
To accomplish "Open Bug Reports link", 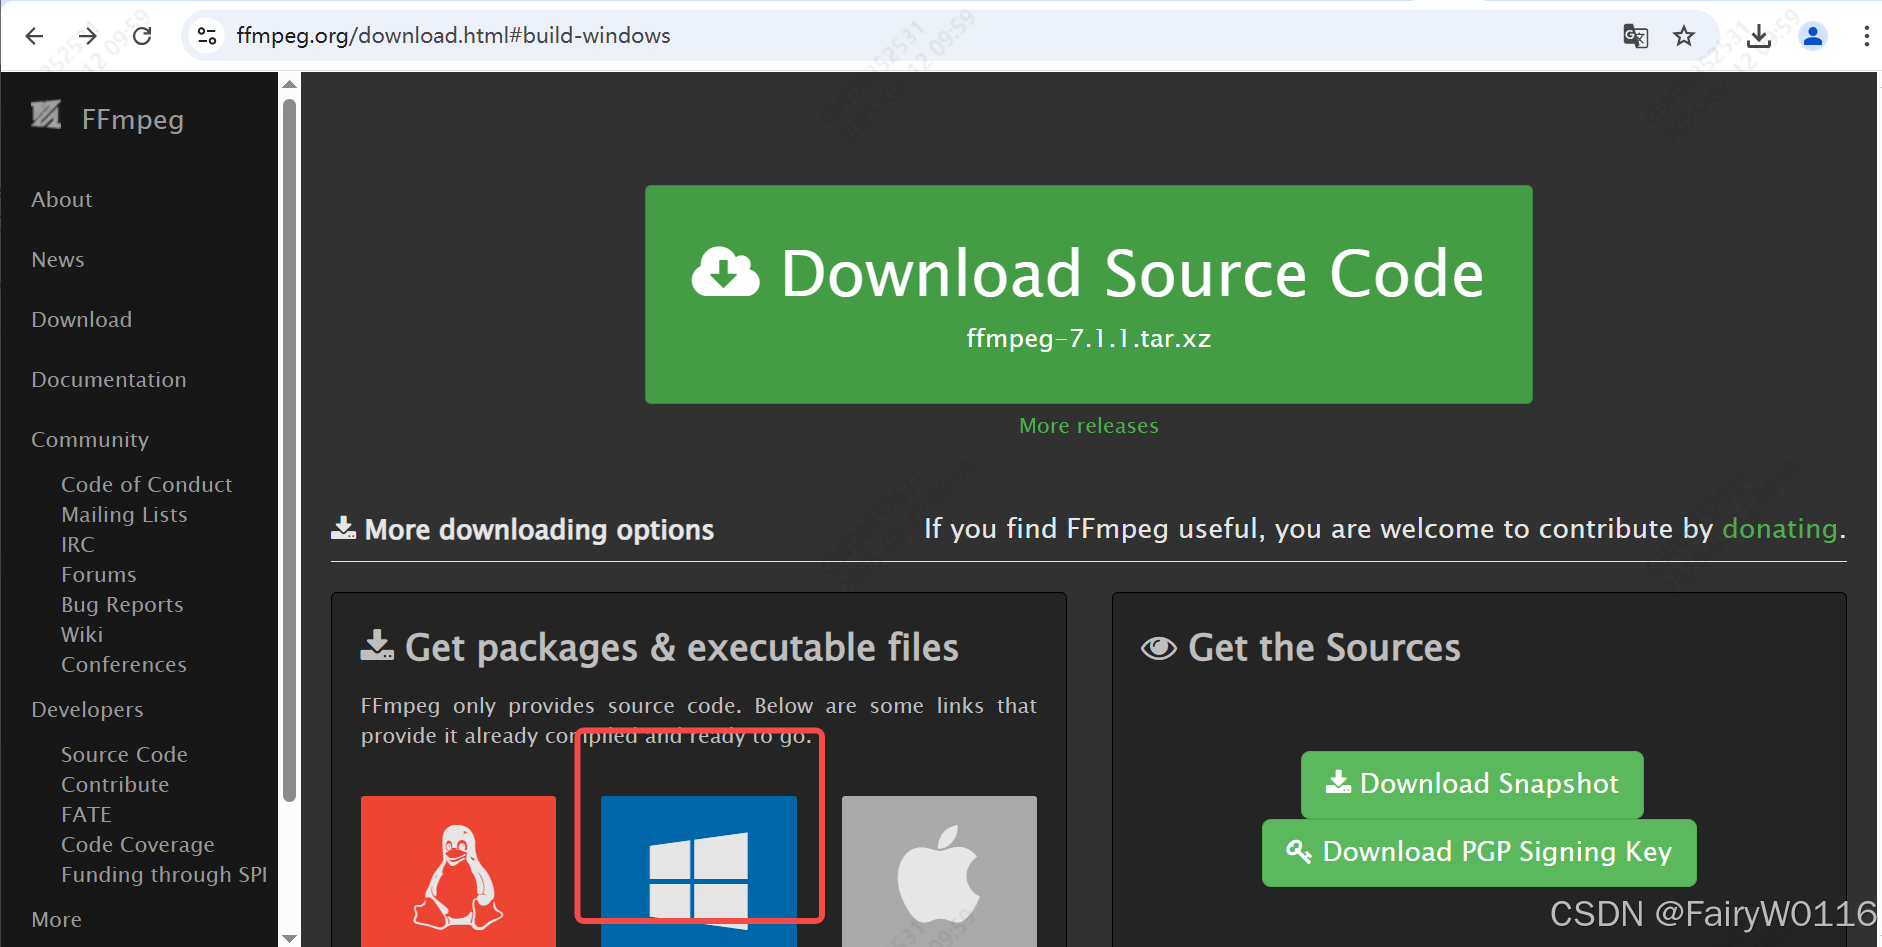I will click(122, 605).
